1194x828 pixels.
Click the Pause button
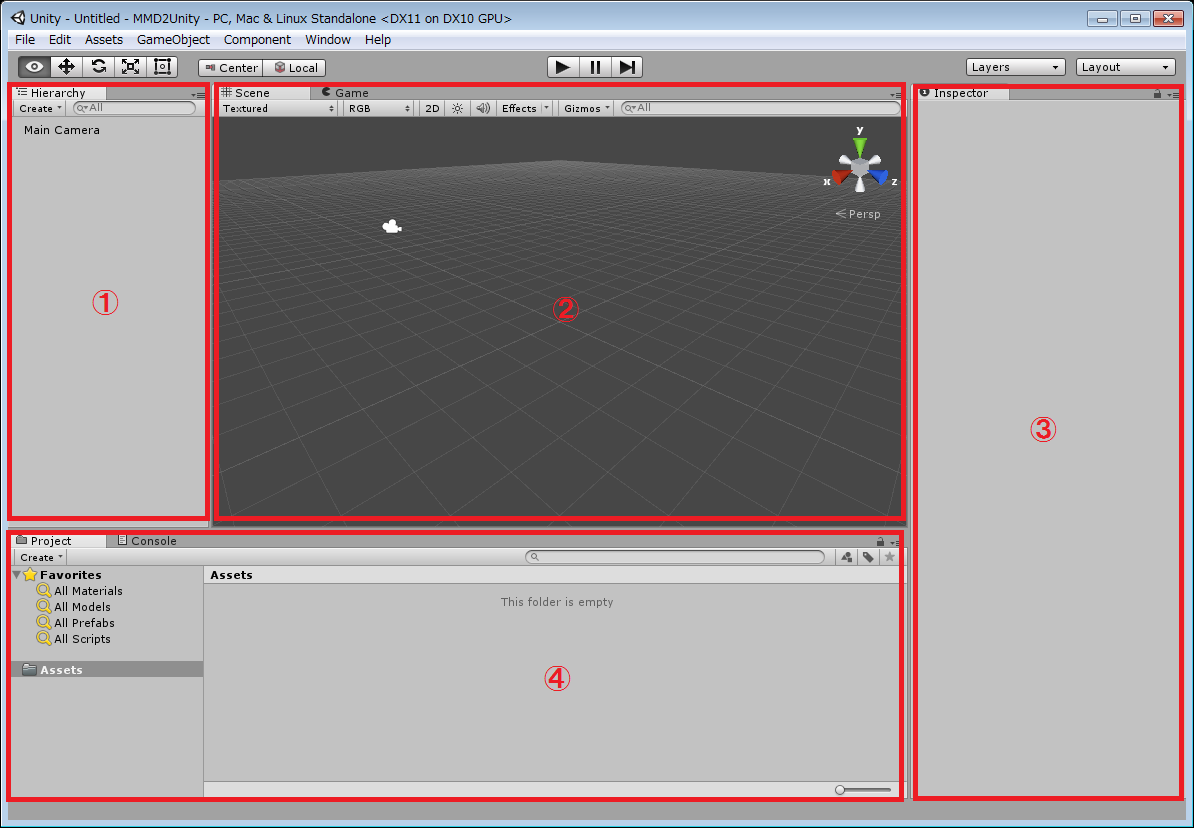(x=595, y=67)
